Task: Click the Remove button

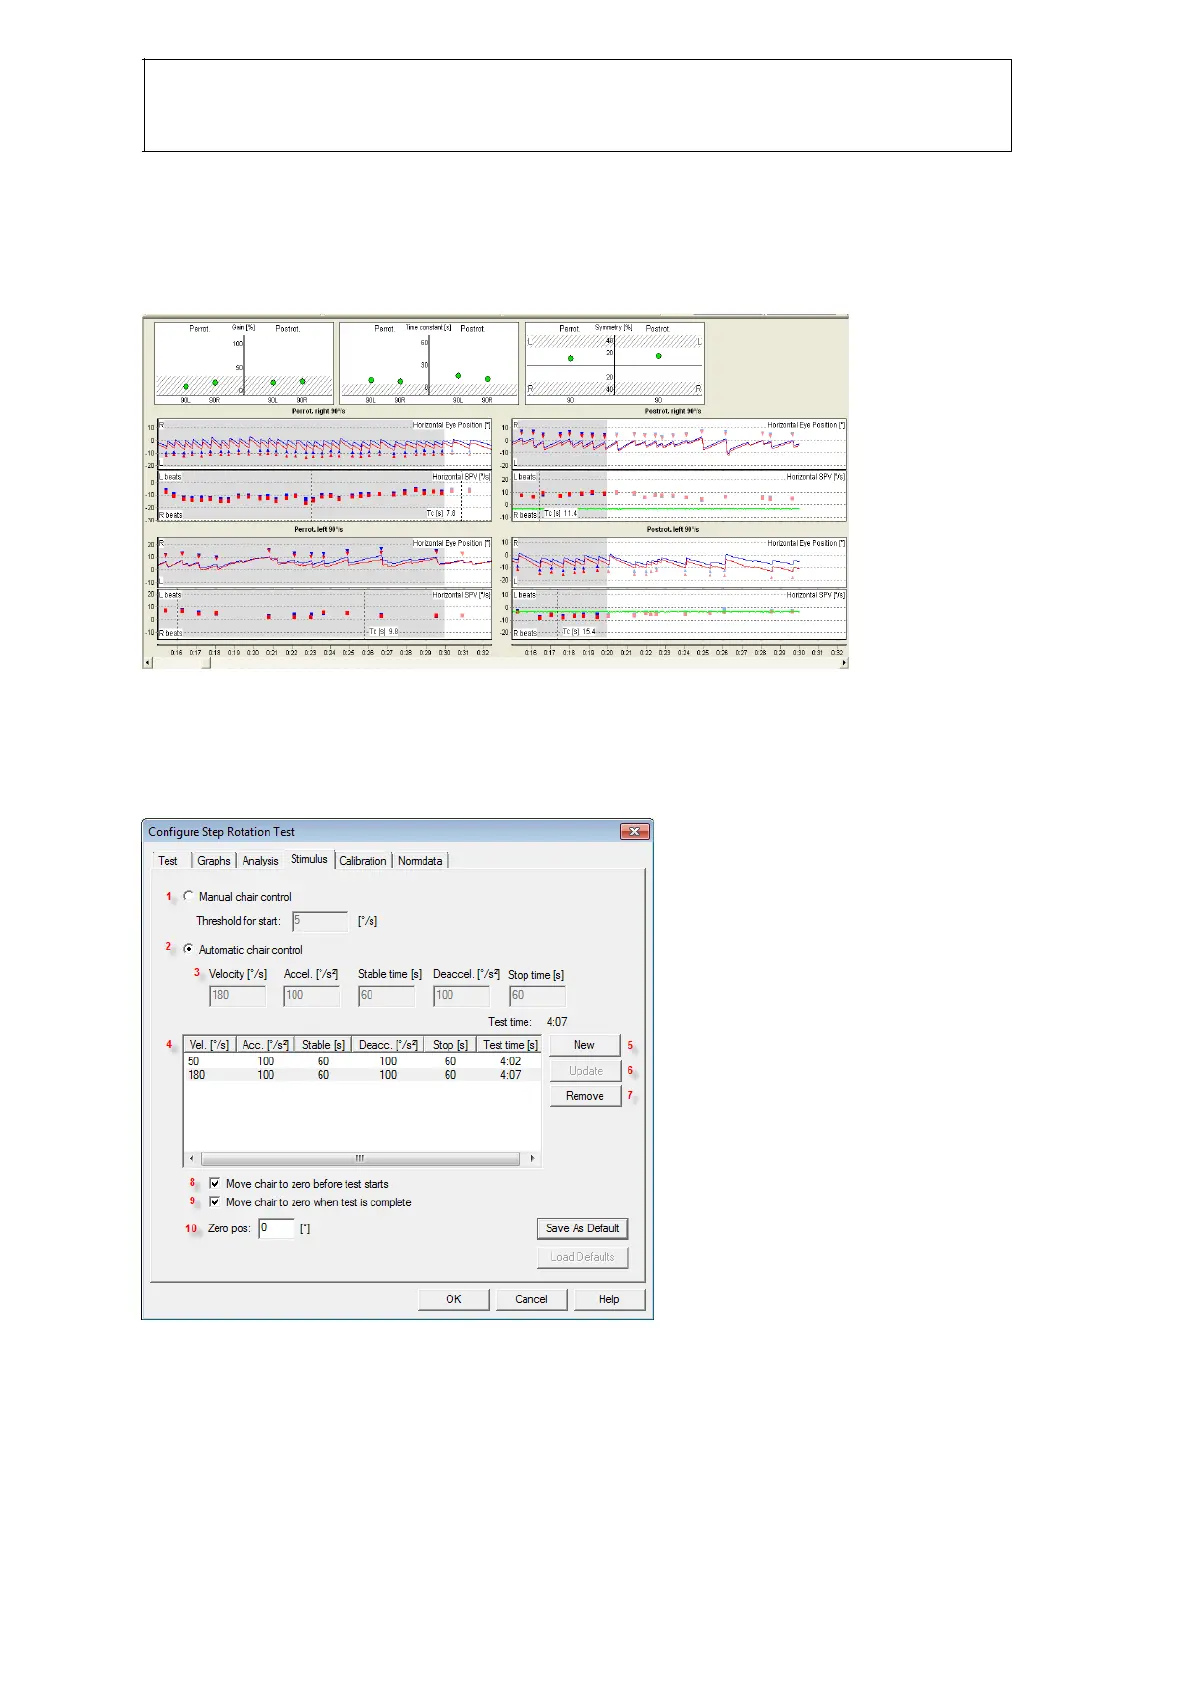Action: pyautogui.click(x=585, y=1096)
